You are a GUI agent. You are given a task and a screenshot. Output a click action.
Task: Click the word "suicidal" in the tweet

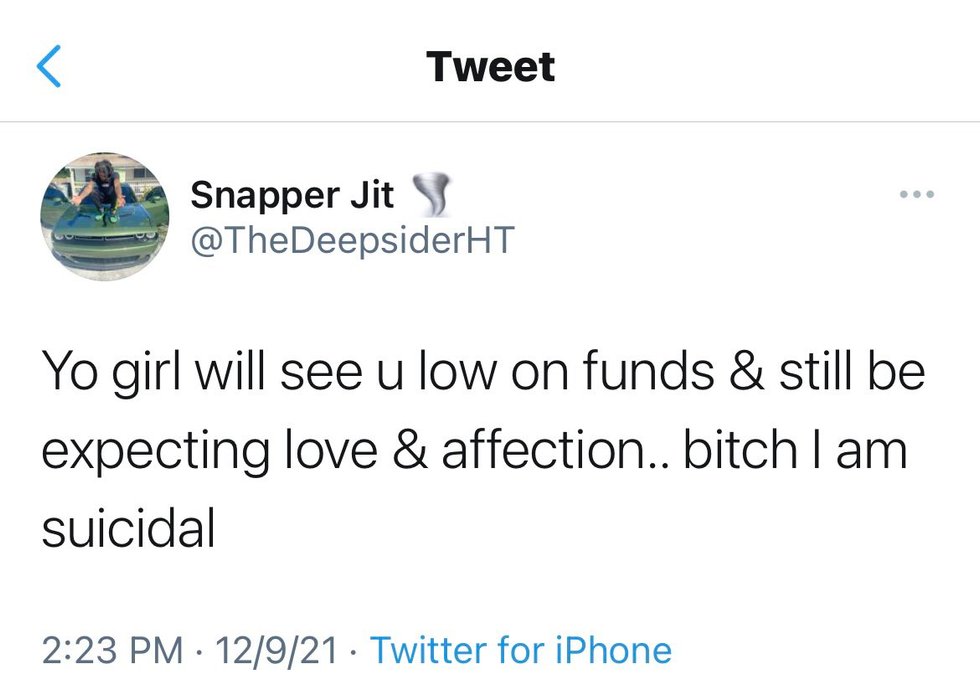coord(128,528)
